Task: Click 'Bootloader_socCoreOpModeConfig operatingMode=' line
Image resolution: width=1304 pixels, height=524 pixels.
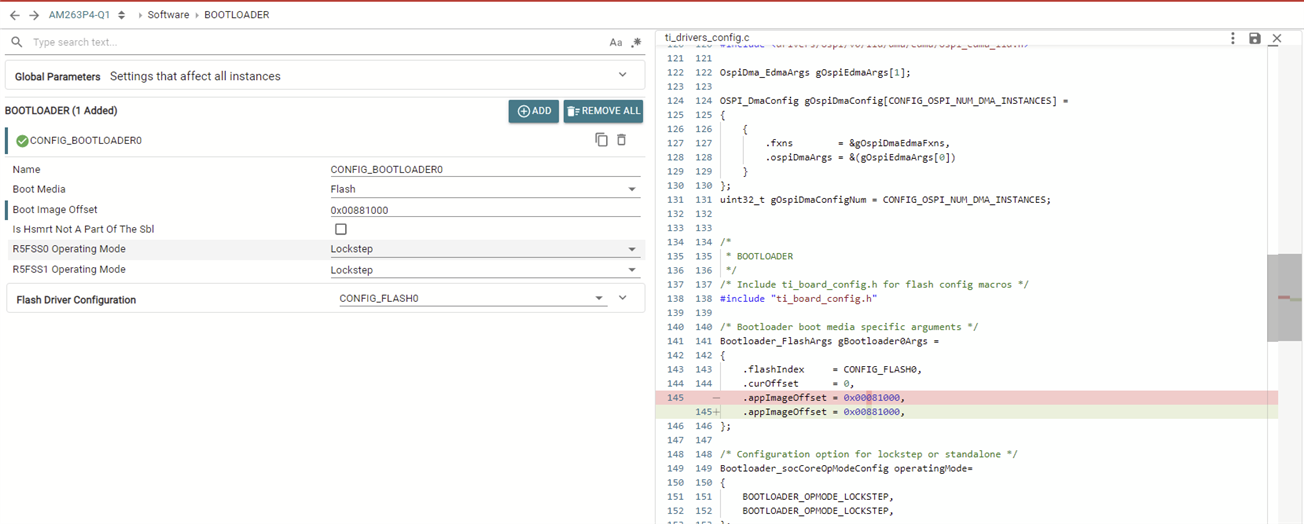Action: (x=846, y=468)
